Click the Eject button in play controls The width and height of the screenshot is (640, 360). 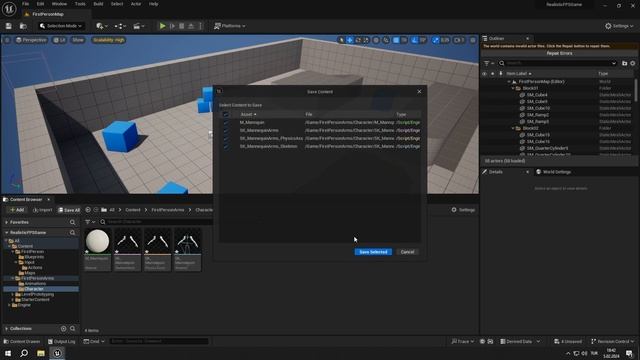pyautogui.click(x=191, y=26)
